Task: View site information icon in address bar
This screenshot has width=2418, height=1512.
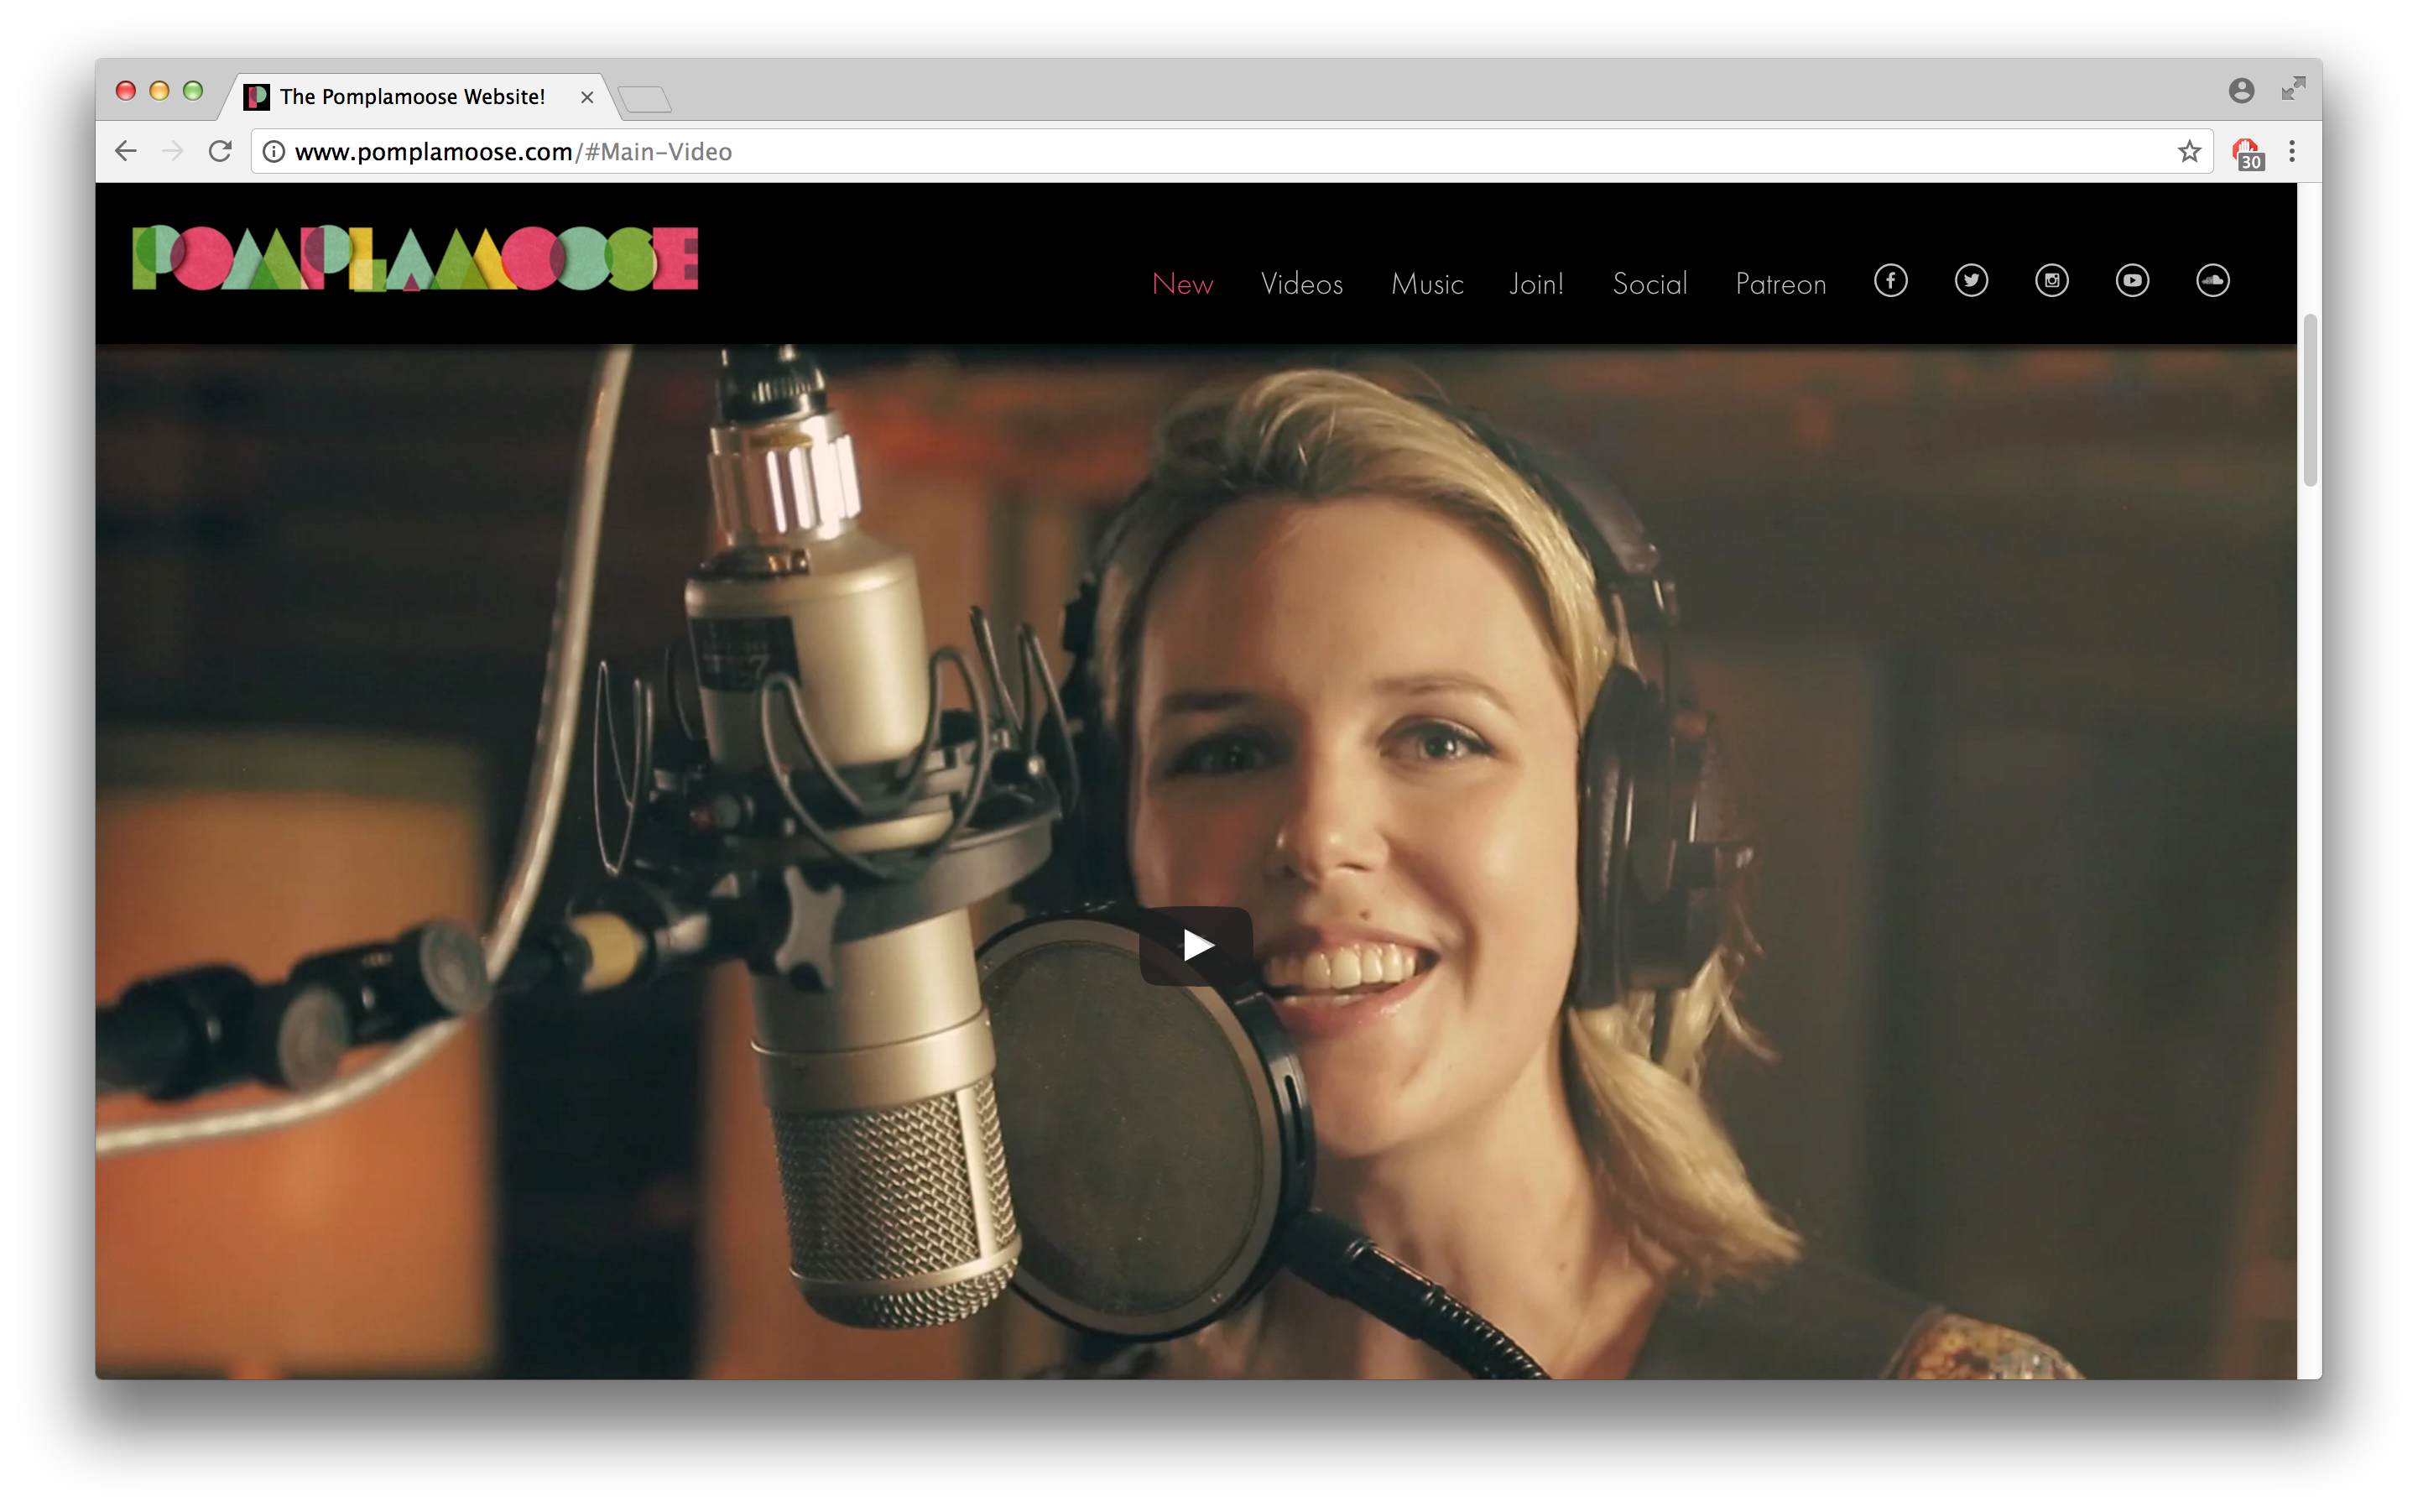Action: 273,151
